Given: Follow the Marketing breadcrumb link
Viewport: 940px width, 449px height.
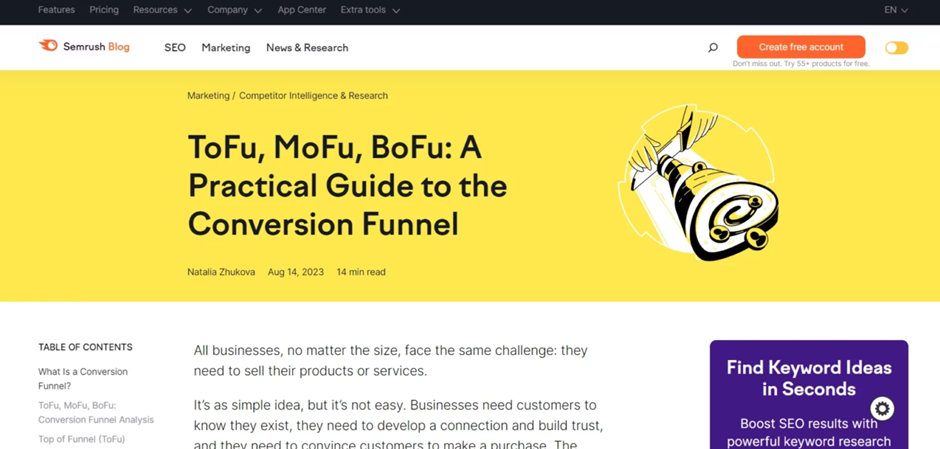Looking at the screenshot, I should 208,95.
